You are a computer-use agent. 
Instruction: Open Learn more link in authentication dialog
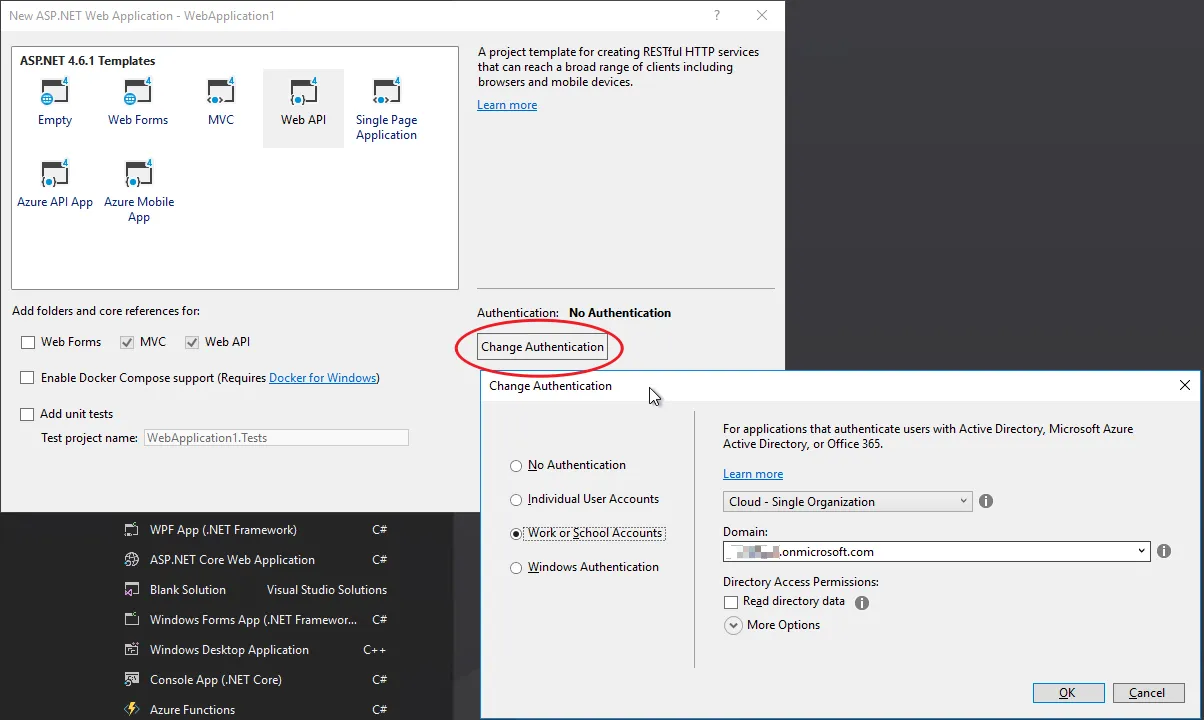tap(753, 474)
